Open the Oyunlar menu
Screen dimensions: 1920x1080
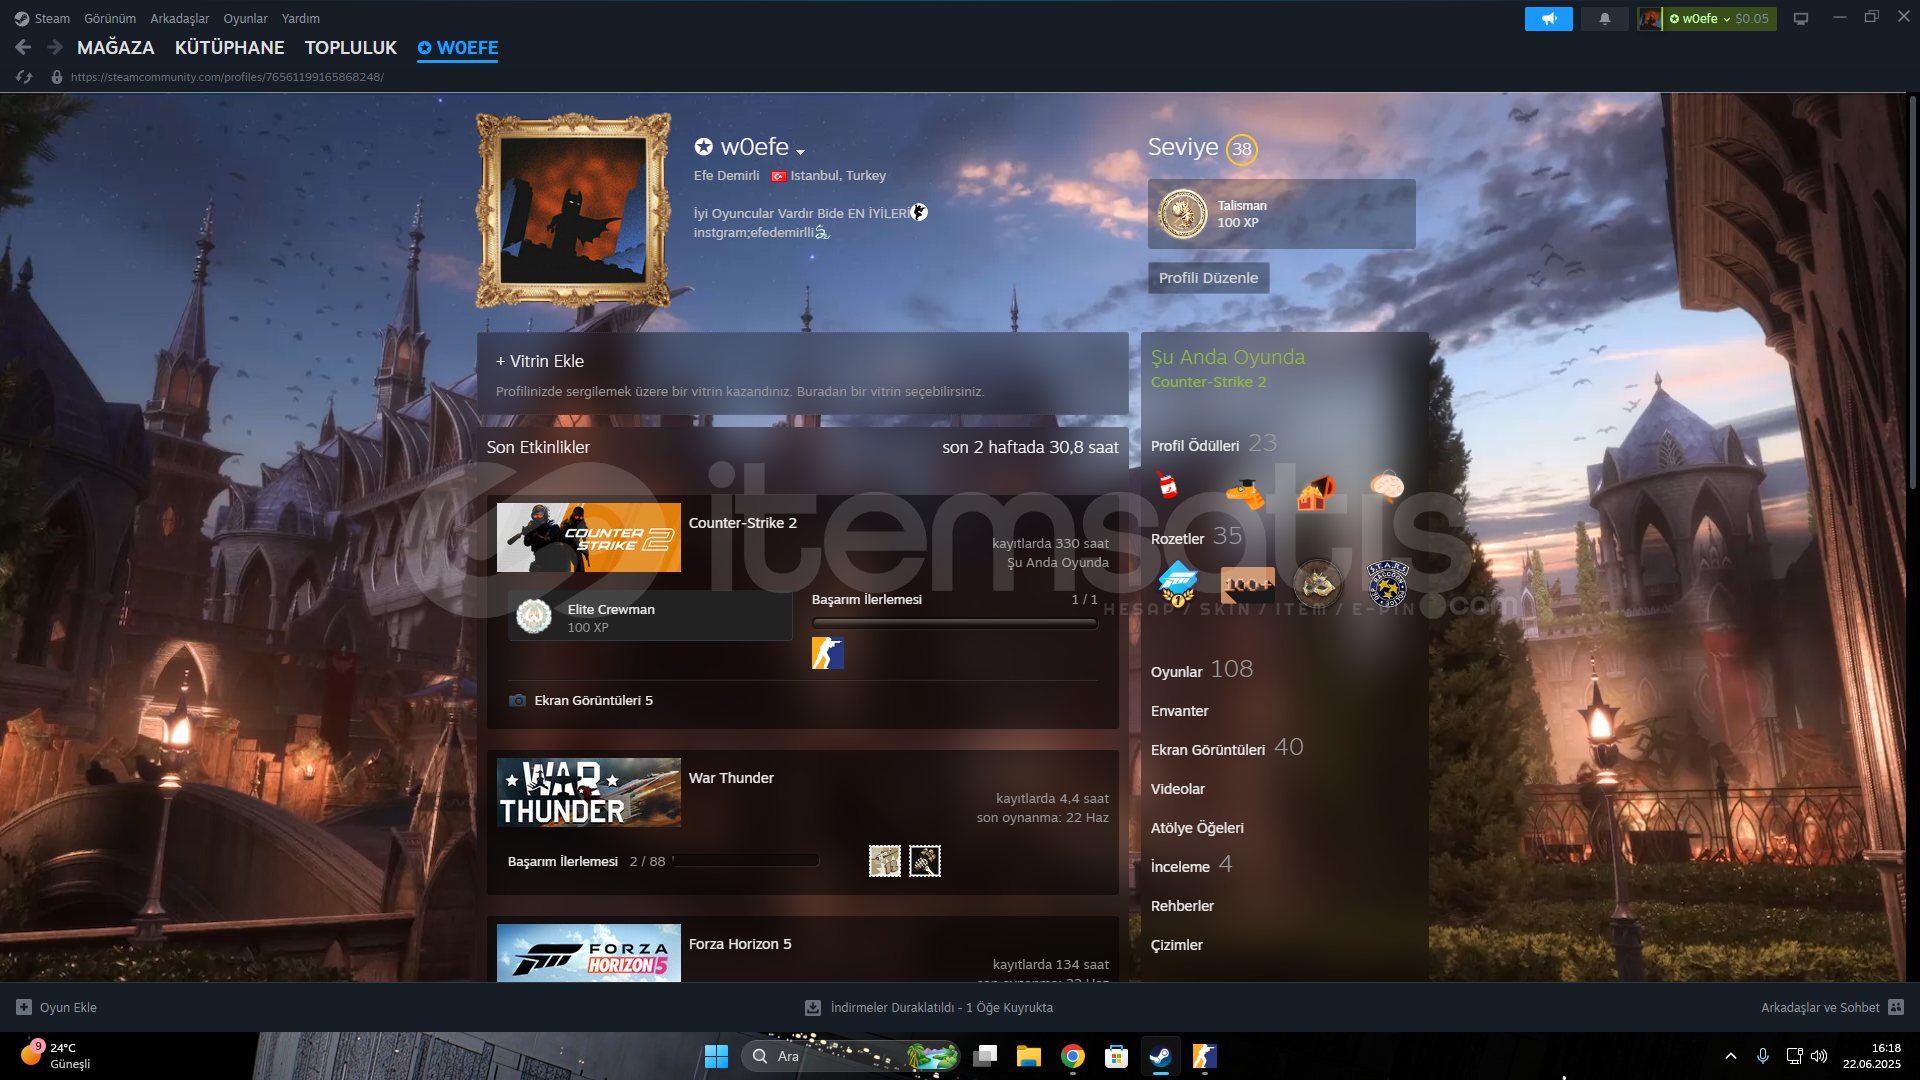pos(245,19)
